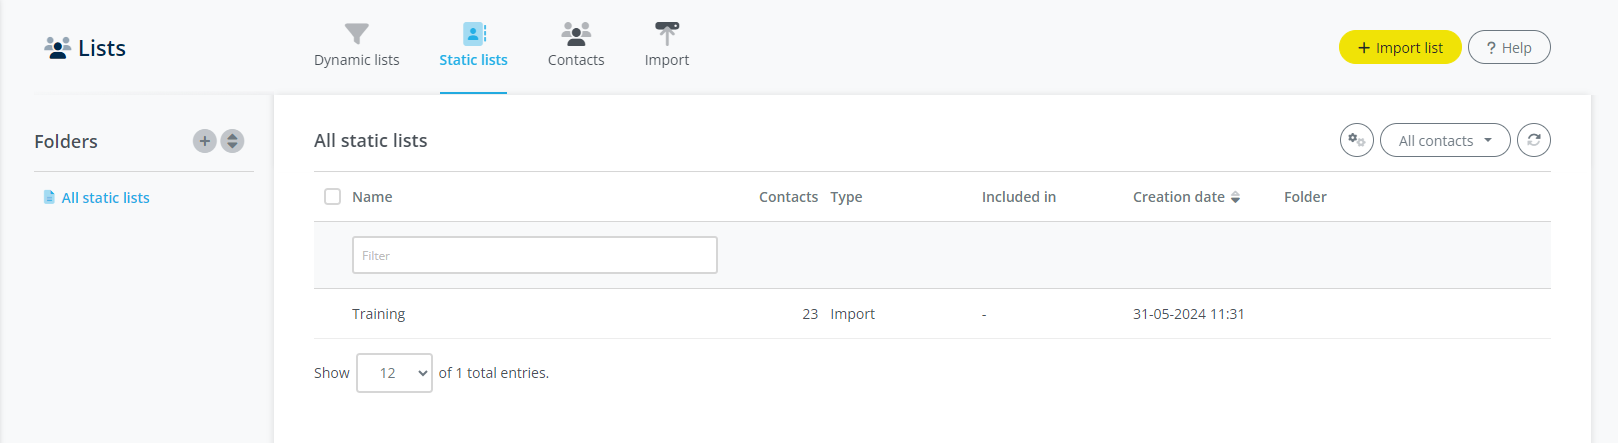Click the sort folders arrows icon
This screenshot has width=1618, height=443.
pos(232,141)
